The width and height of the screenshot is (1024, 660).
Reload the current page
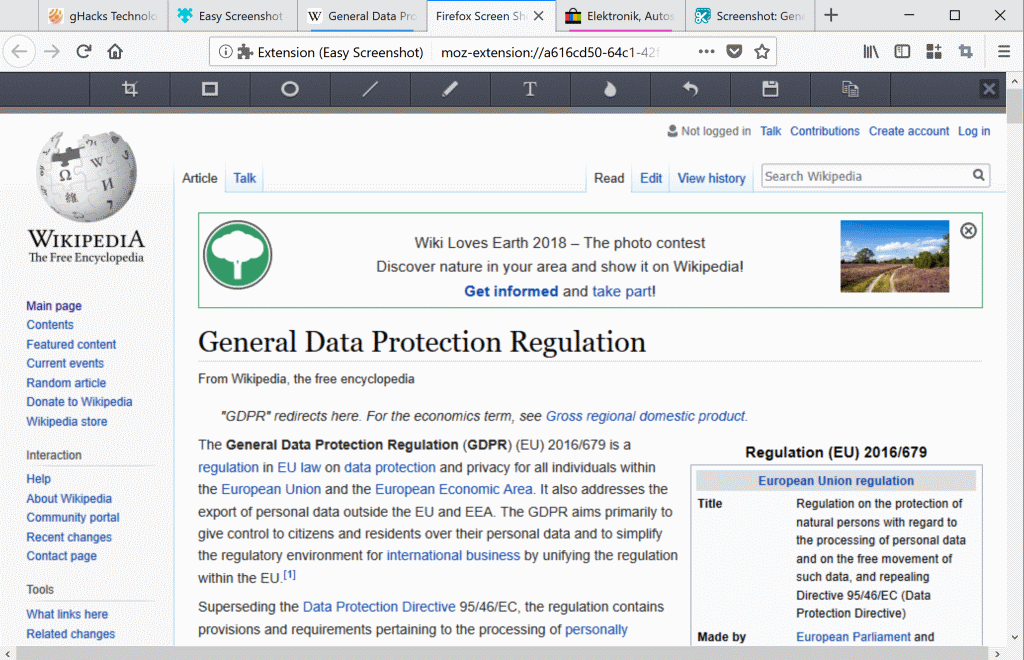click(x=84, y=52)
